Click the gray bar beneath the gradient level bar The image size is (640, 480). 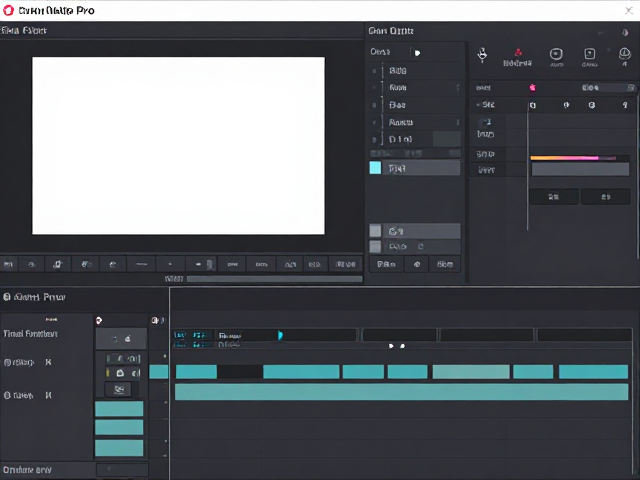pyautogui.click(x=580, y=169)
